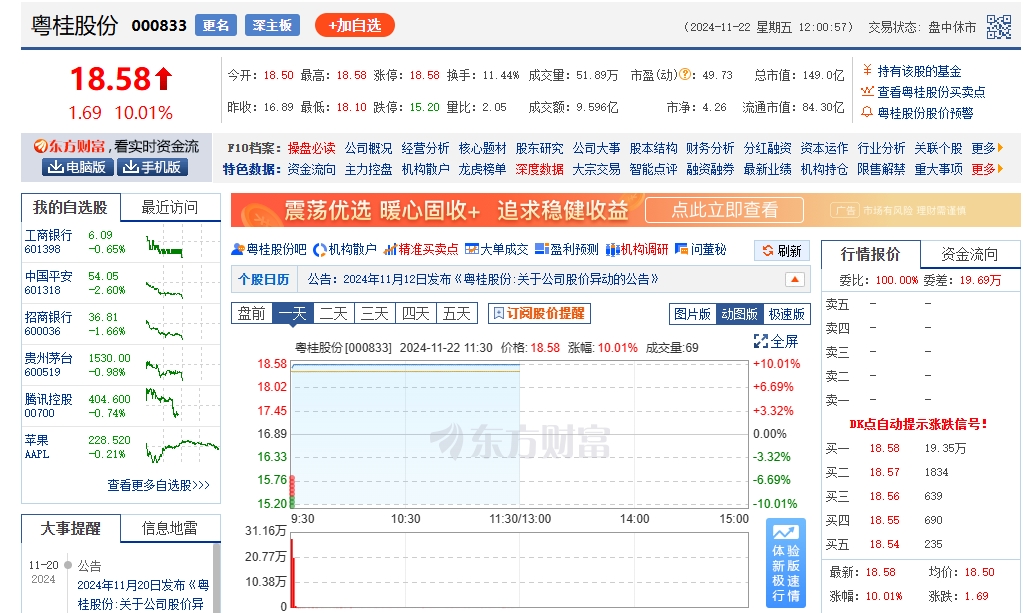Open the QR code icon
The image size is (1030, 613).
998,27
